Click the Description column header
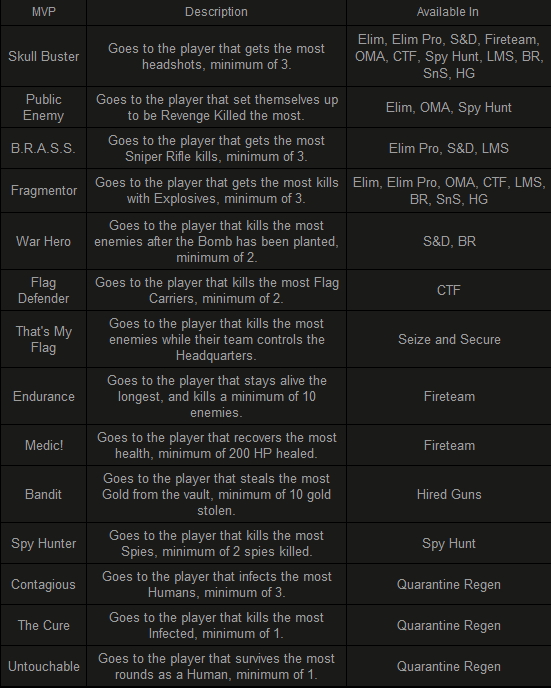Viewport: 551px width, 688px height. click(x=216, y=12)
